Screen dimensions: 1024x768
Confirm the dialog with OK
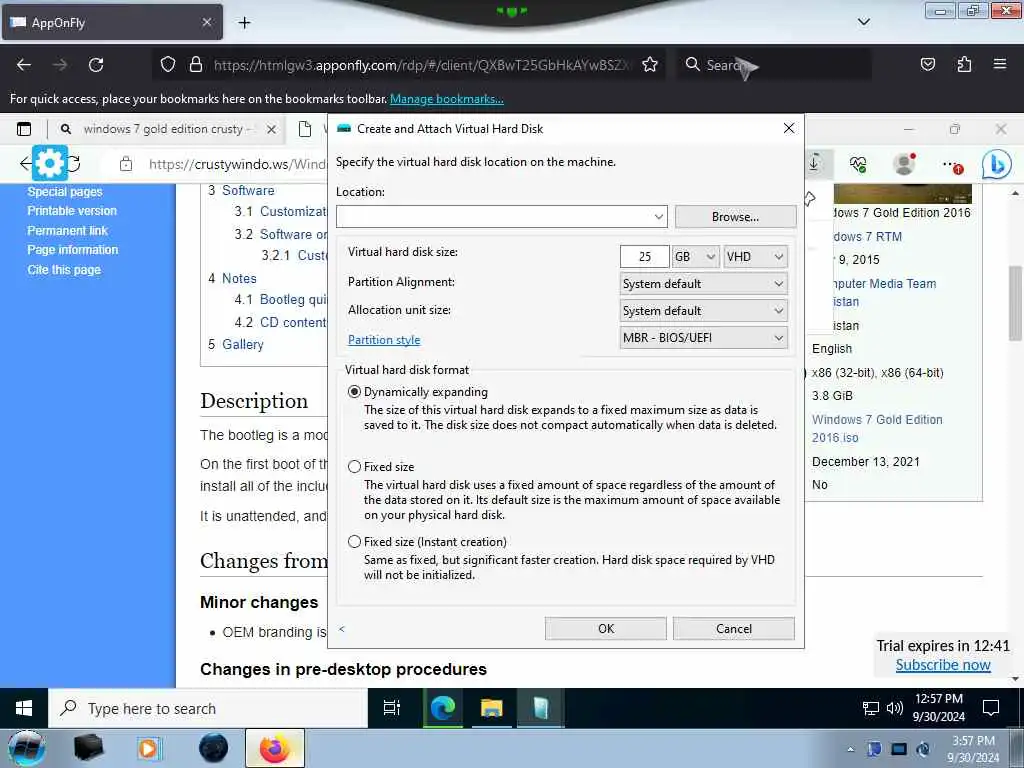605,628
